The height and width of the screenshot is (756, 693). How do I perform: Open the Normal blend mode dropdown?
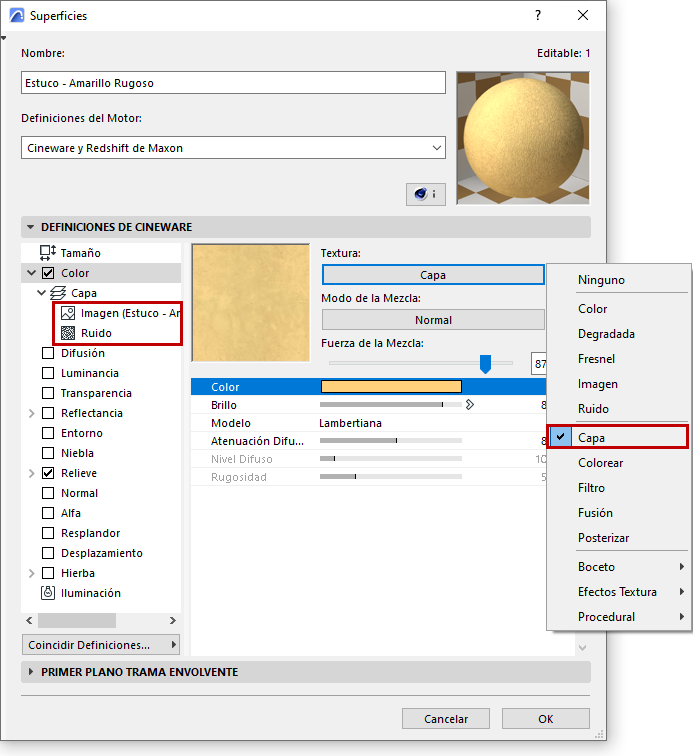[x=433, y=320]
